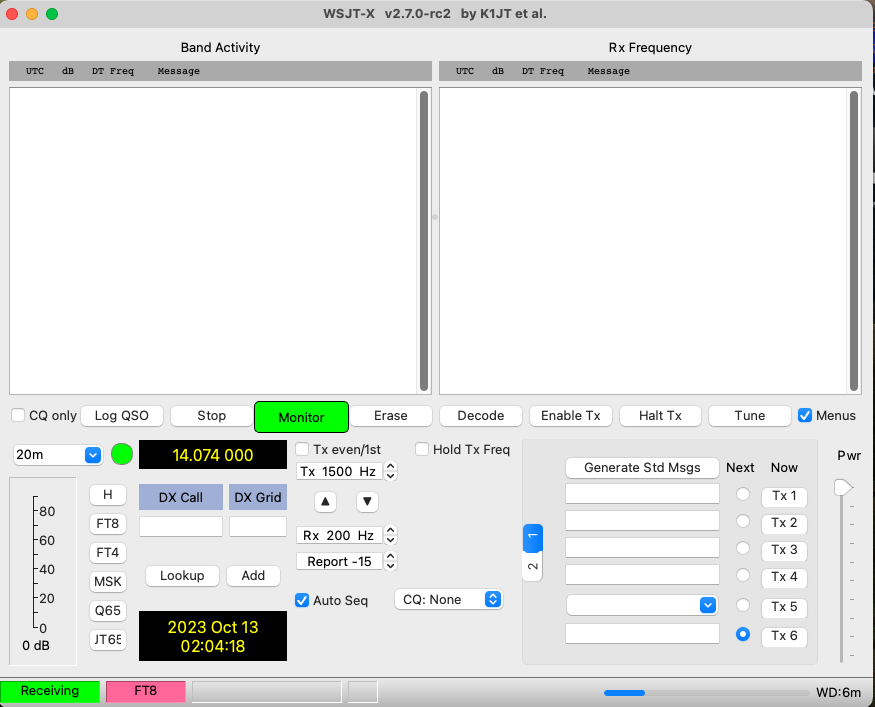Image resolution: width=875 pixels, height=707 pixels.
Task: Click the Decode button
Action: pyautogui.click(x=480, y=416)
